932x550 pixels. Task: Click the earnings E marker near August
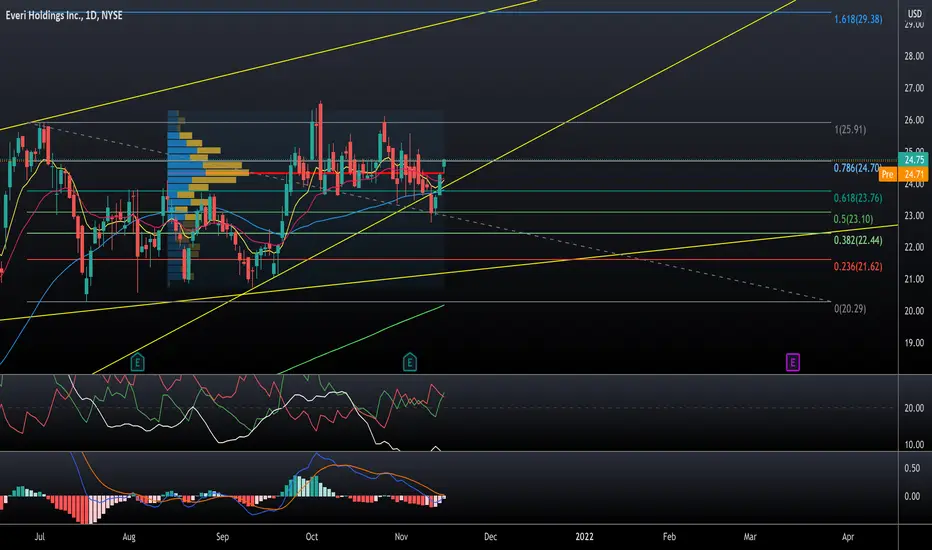point(138,360)
